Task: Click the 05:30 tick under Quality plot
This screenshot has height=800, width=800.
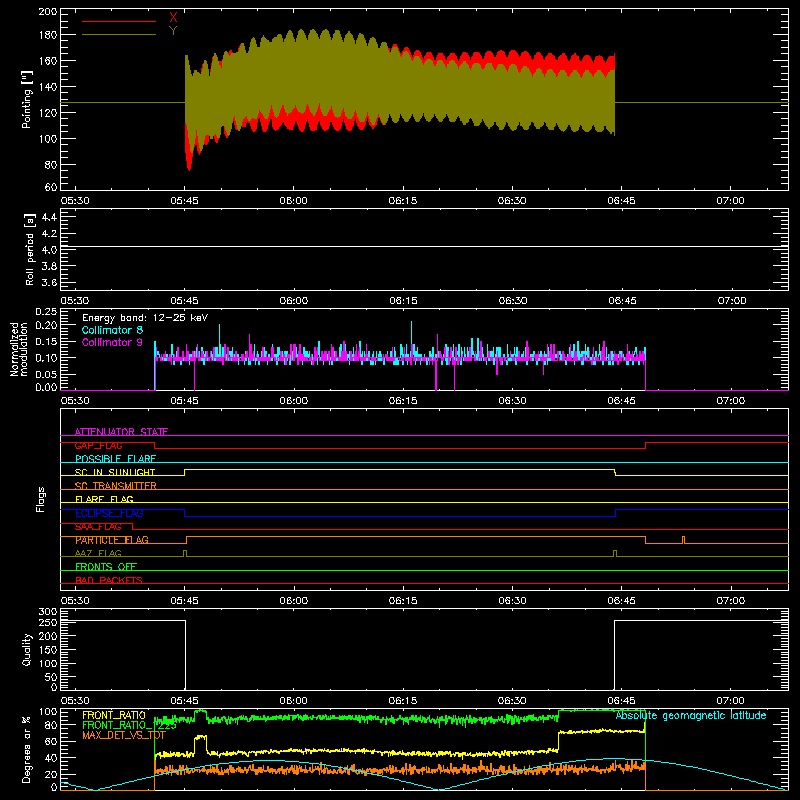Action: pos(75,701)
